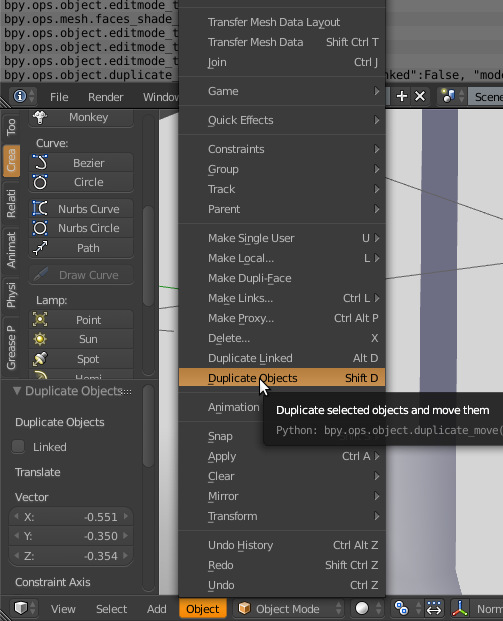Viewport: 503px width, 621px height.
Task: Switch to the Animation tab
Action: [x=11, y=250]
